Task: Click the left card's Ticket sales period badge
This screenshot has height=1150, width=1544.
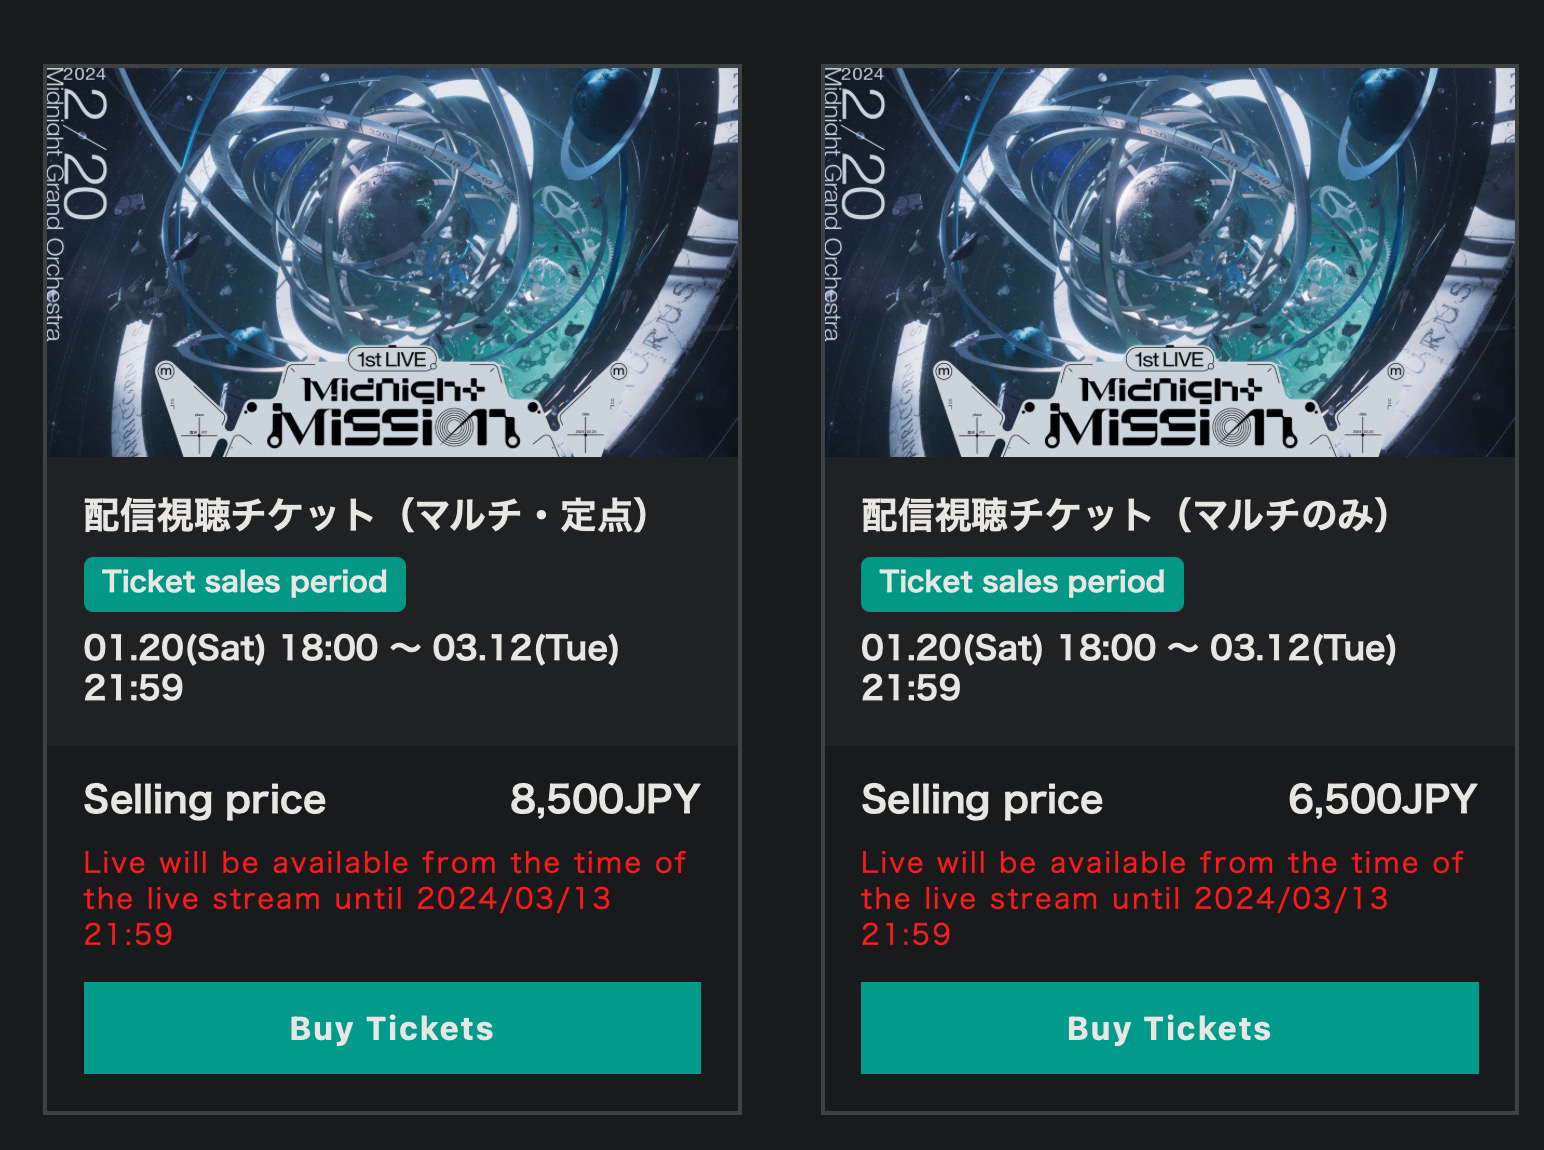Action: (x=244, y=583)
